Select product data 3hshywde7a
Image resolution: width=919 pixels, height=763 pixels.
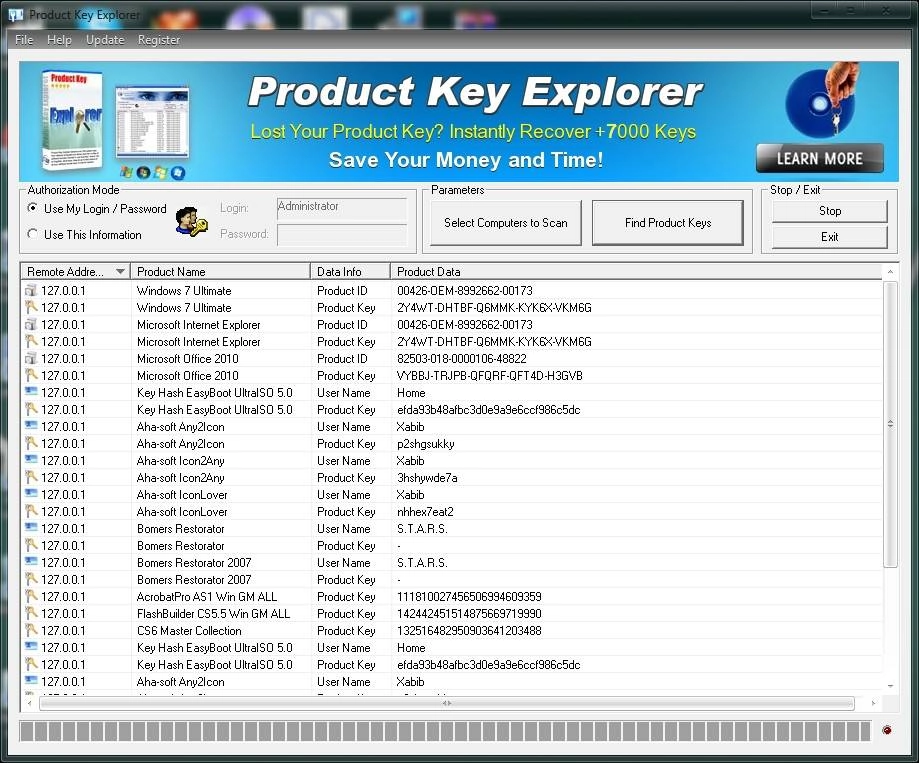(x=427, y=478)
